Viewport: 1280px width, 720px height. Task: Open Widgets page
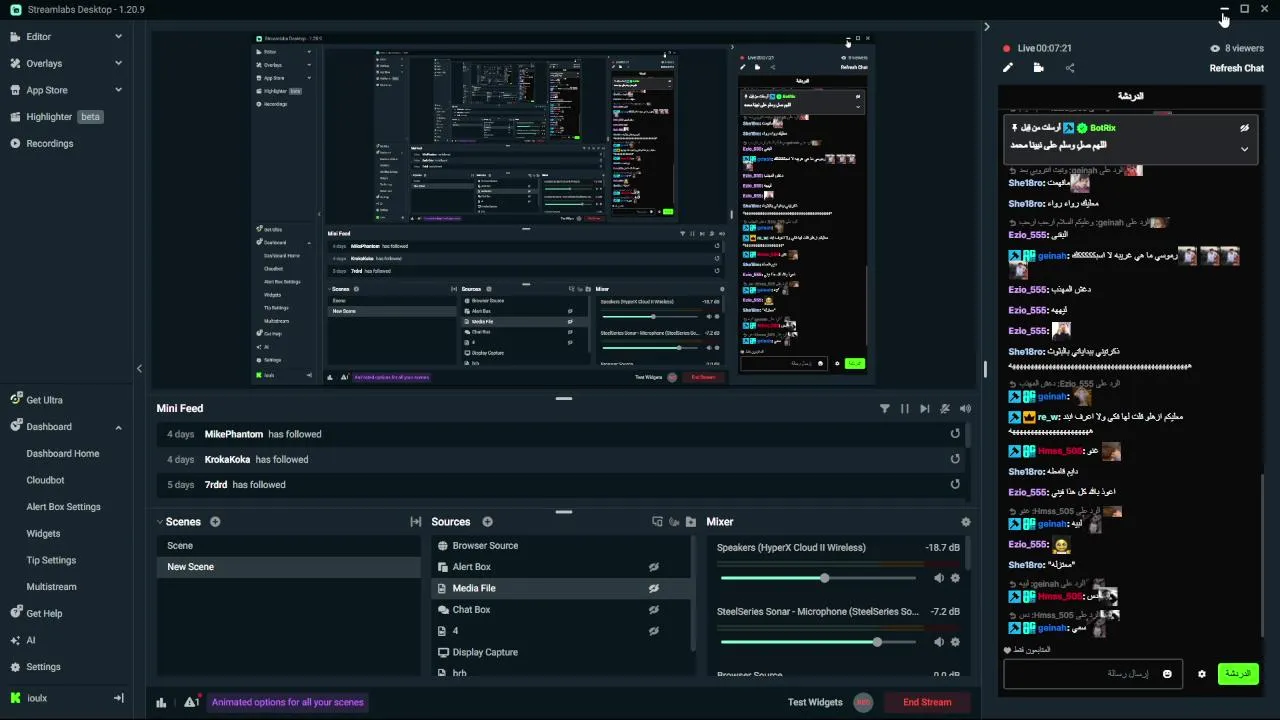tap(43, 534)
